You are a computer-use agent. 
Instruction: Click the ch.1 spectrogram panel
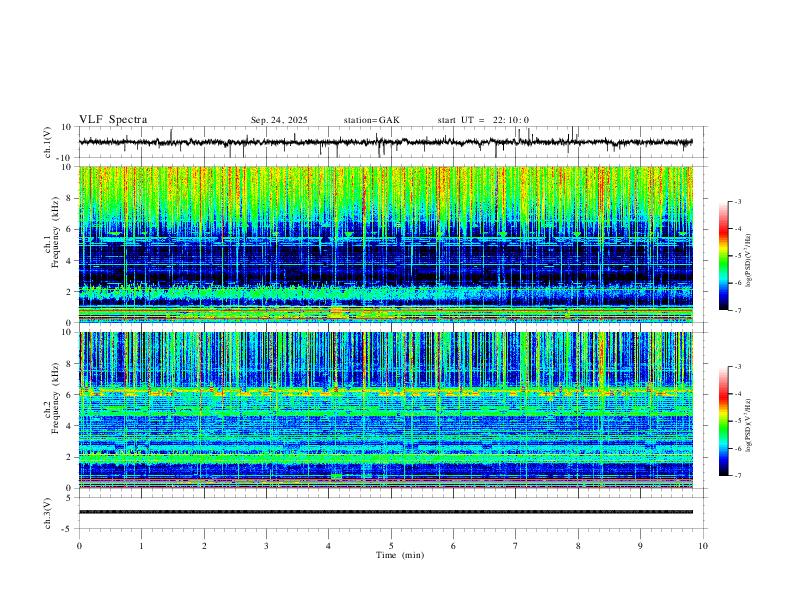click(x=386, y=244)
